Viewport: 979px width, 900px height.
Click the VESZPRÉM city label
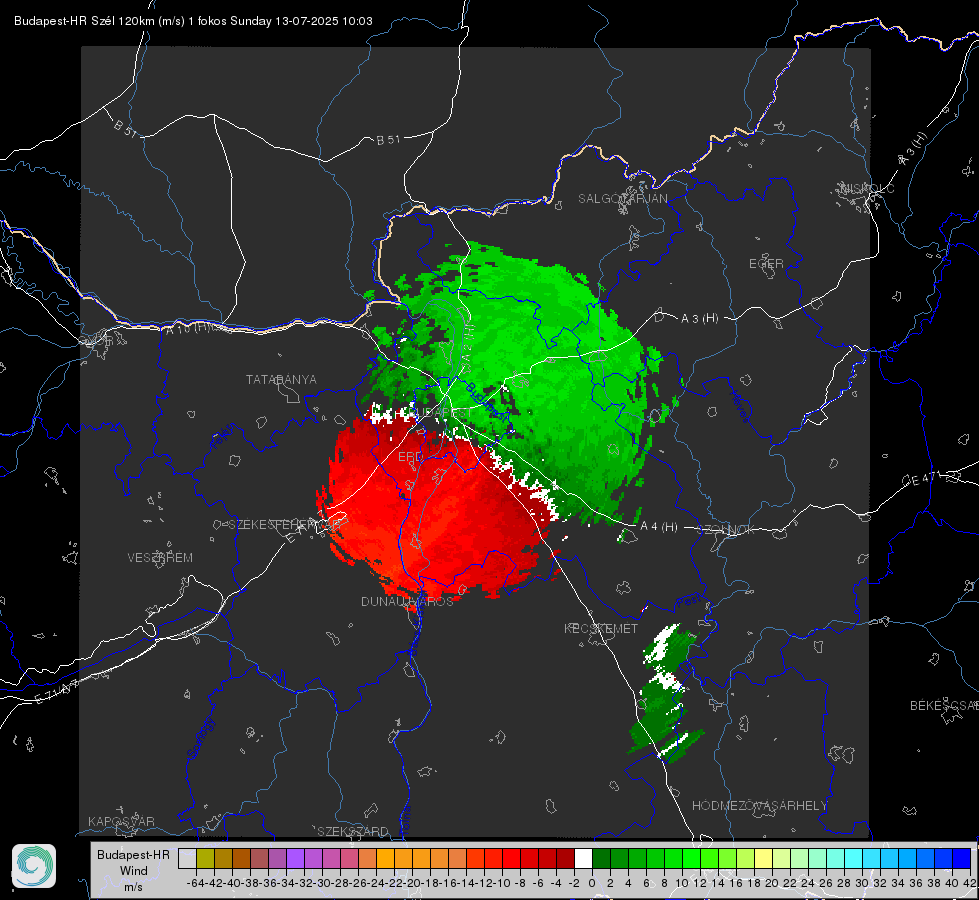click(160, 558)
